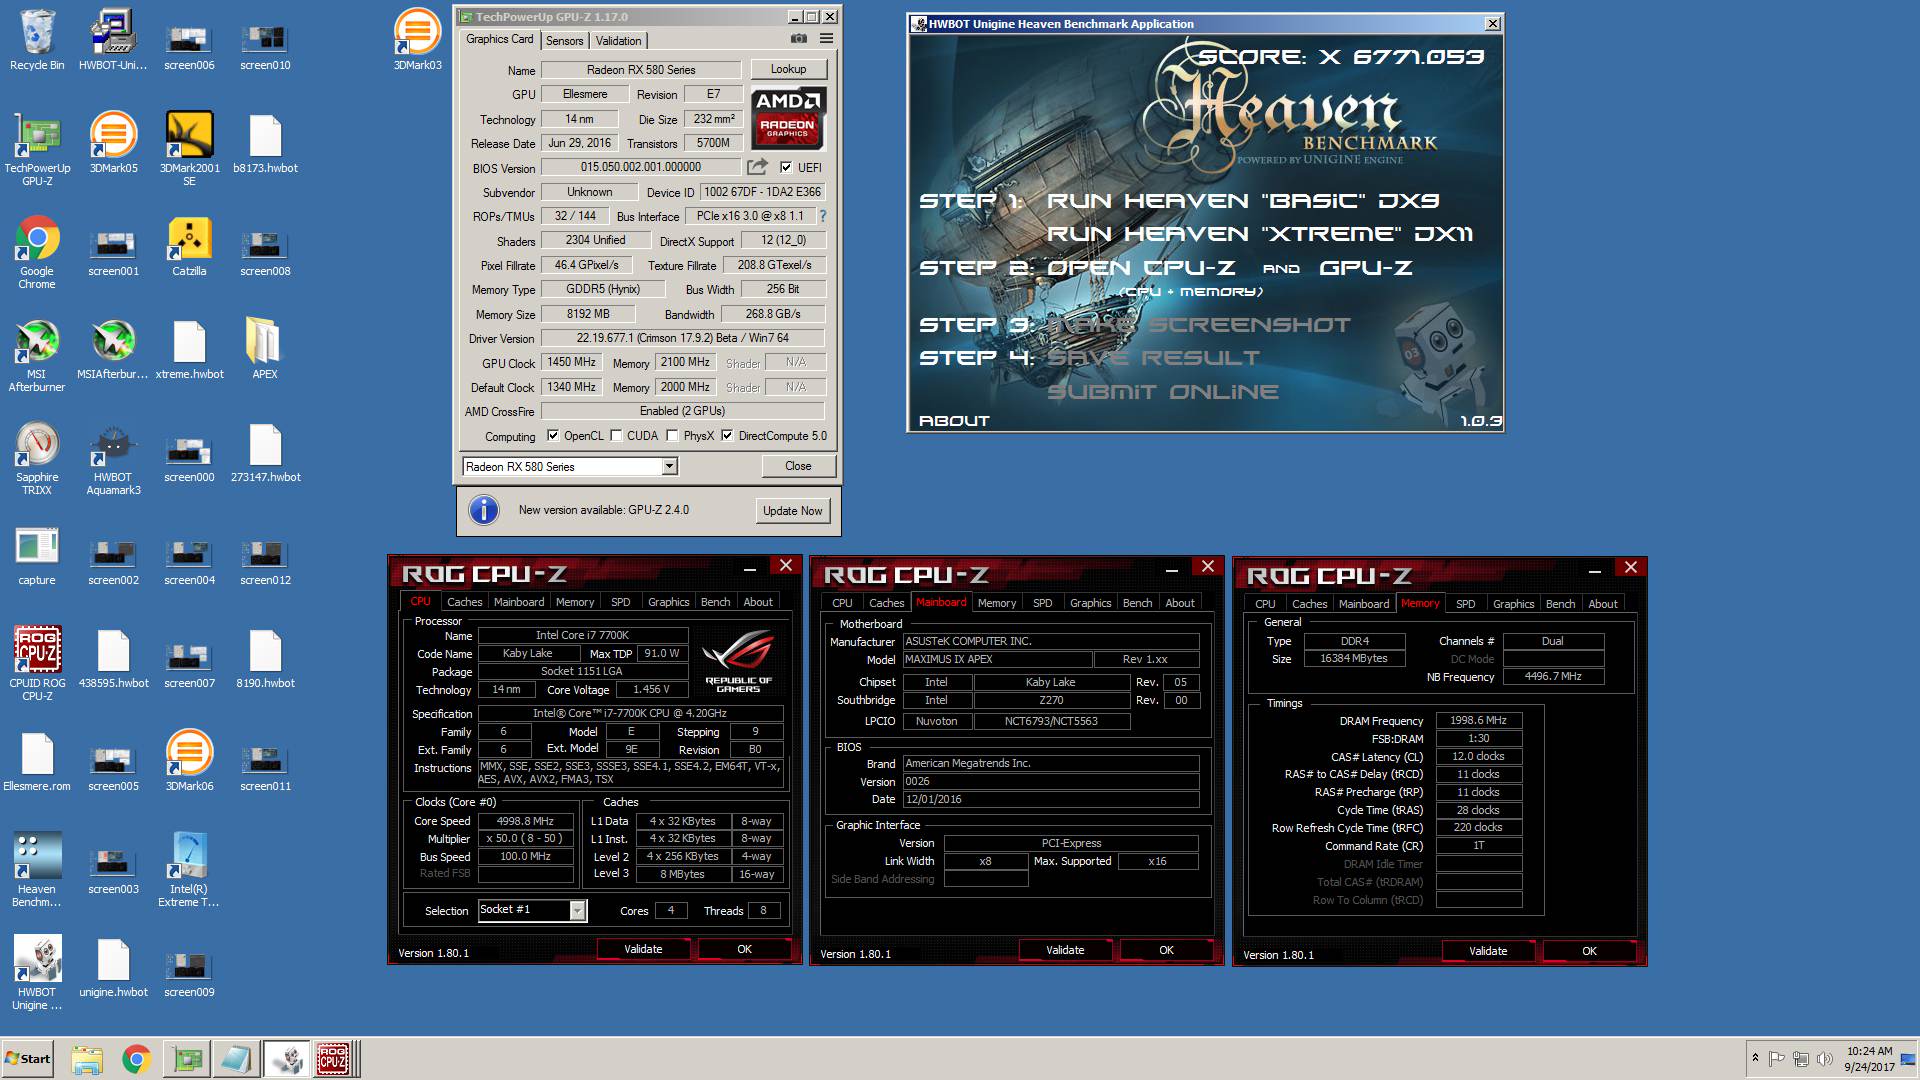Click the Lookup button in GPU-Z
This screenshot has height=1080, width=1920.
788,69
